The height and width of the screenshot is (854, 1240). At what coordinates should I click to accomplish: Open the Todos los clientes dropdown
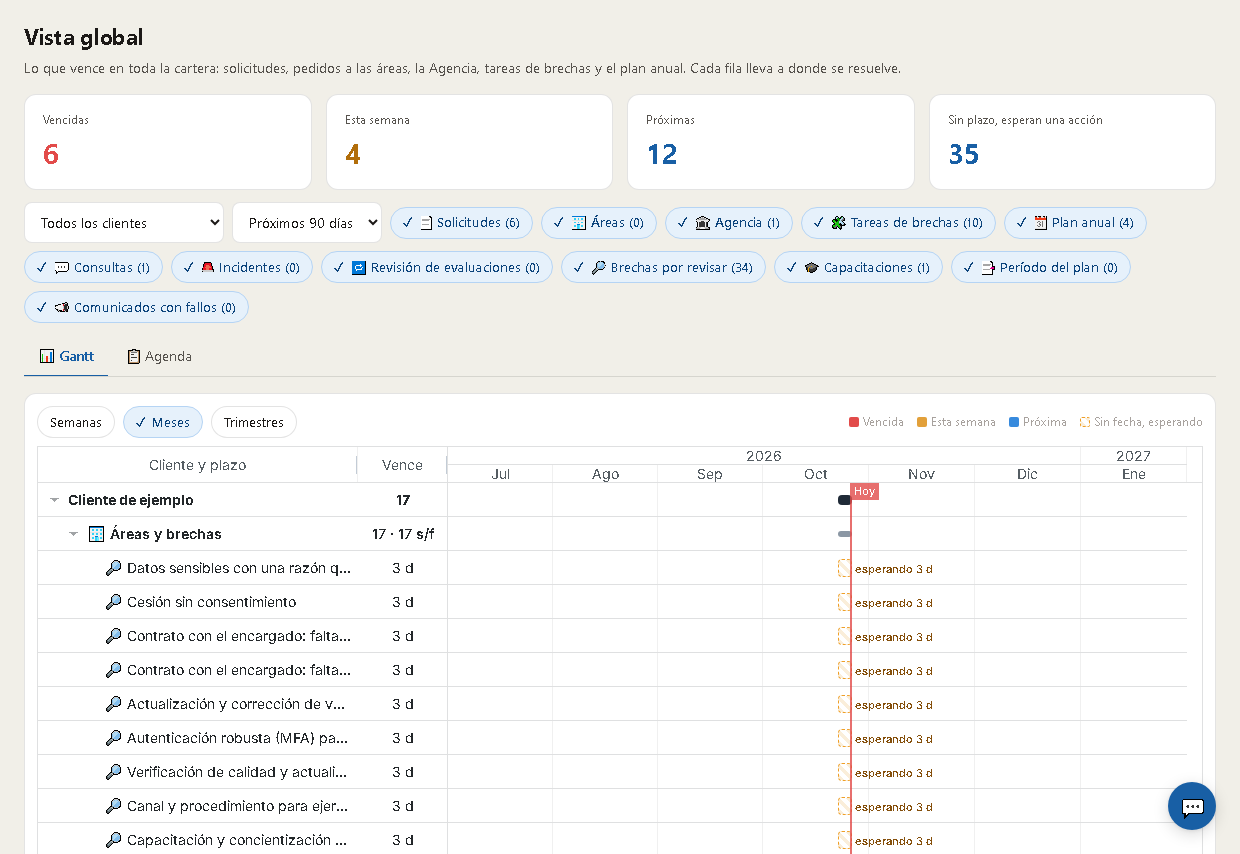coord(124,223)
